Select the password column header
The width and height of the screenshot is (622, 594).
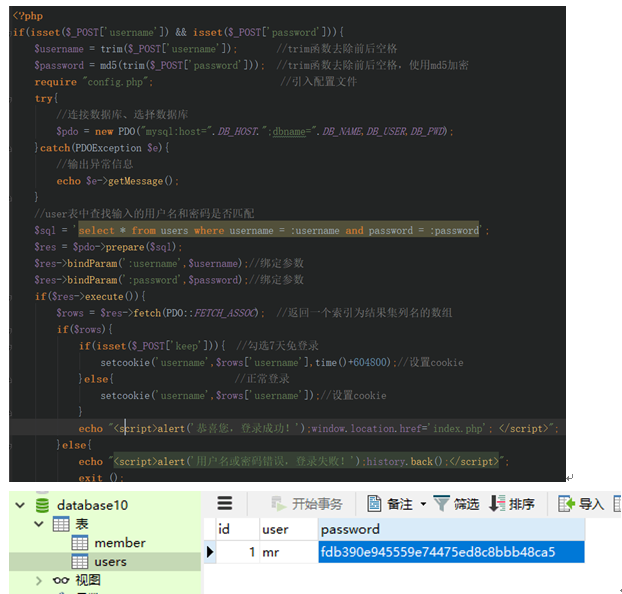coord(451,529)
